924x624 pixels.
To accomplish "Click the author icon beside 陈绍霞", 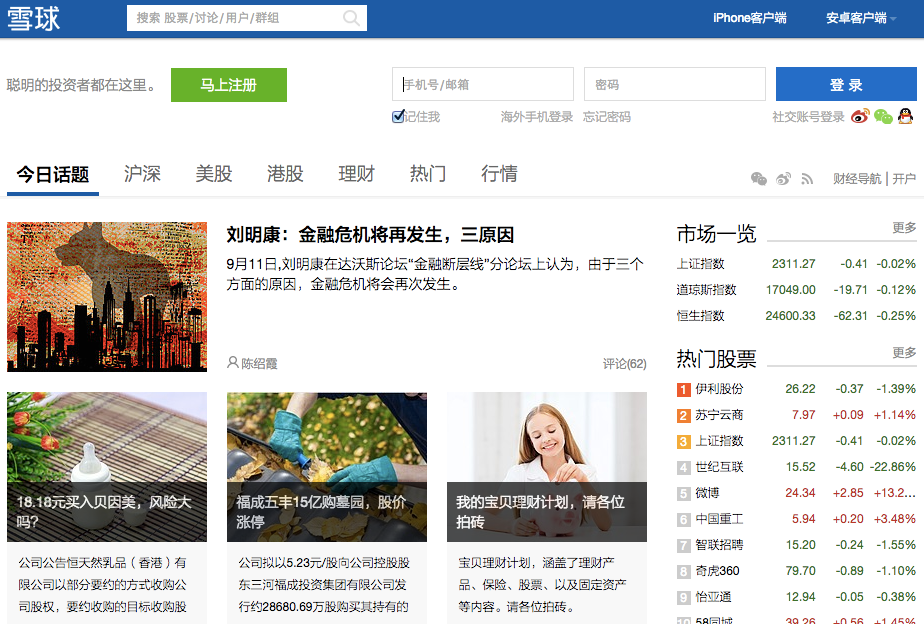I will pos(233,362).
